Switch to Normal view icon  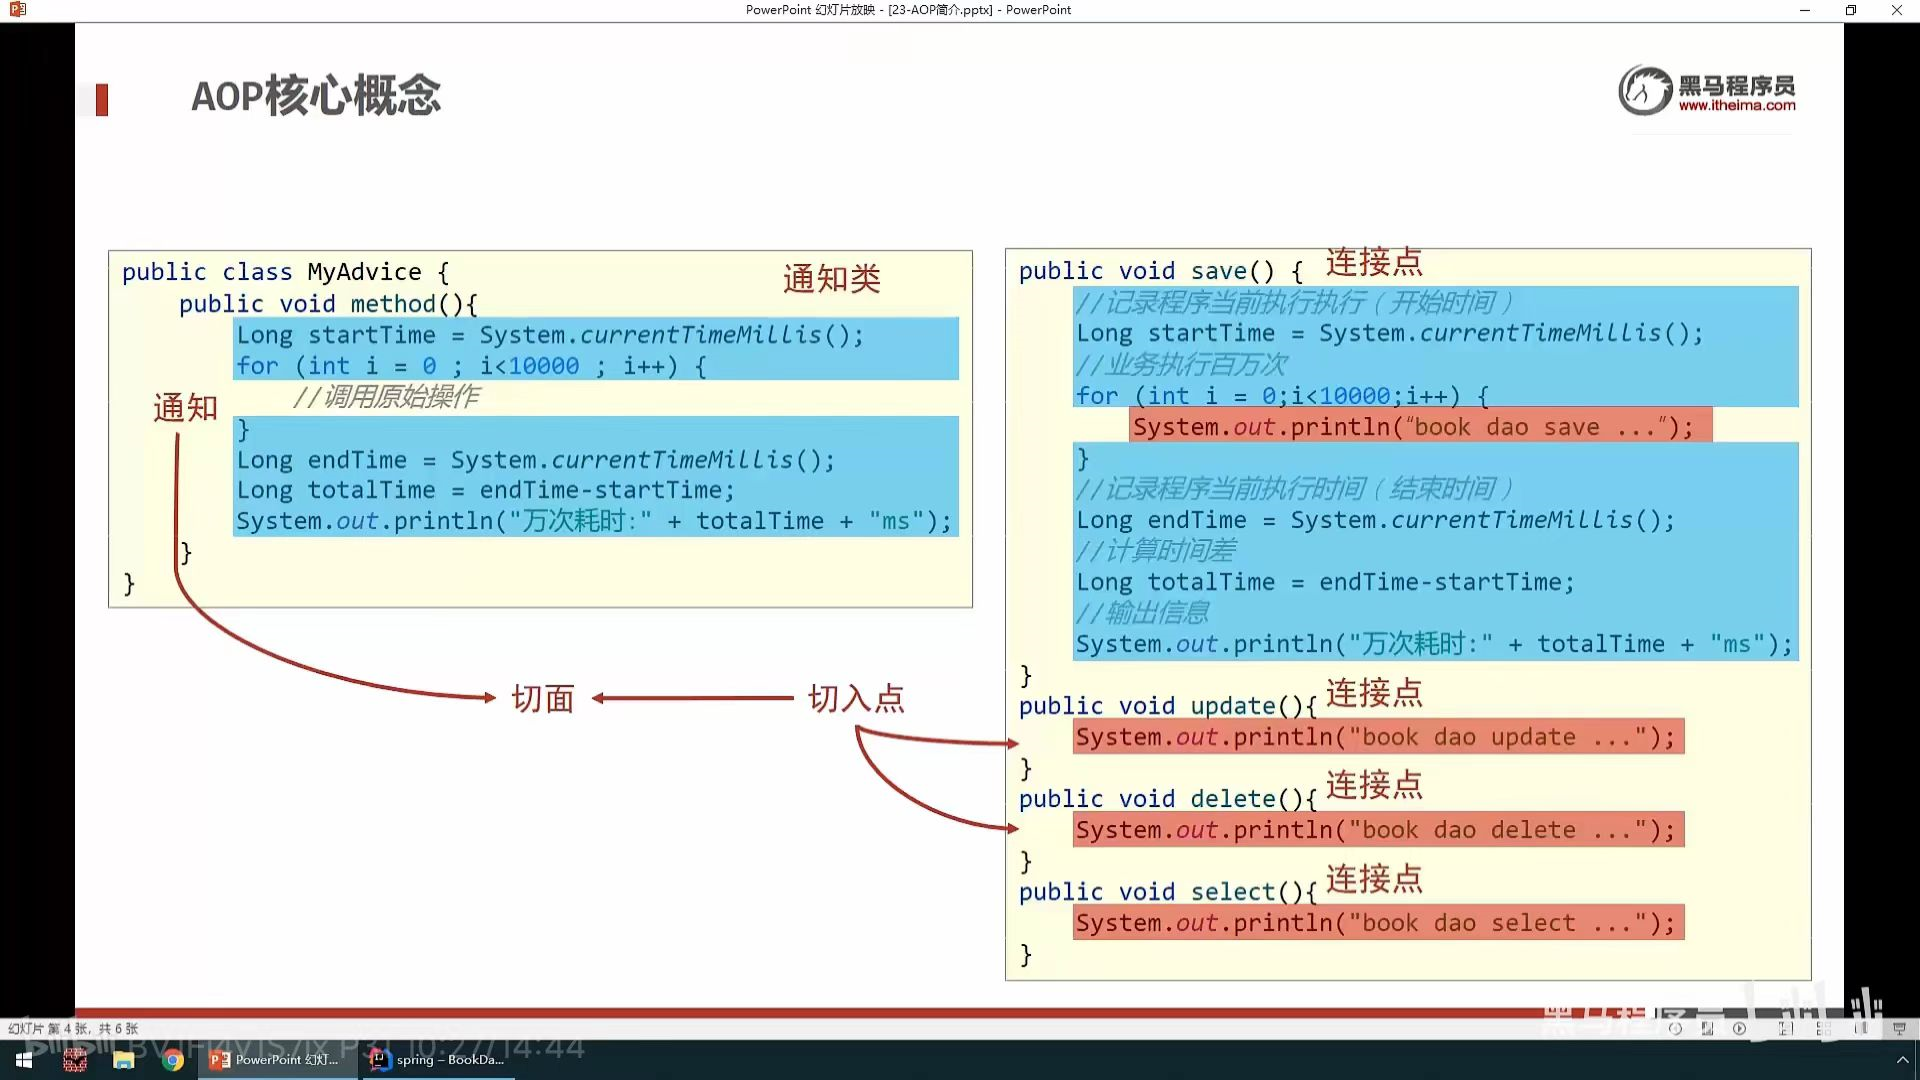1785,1028
